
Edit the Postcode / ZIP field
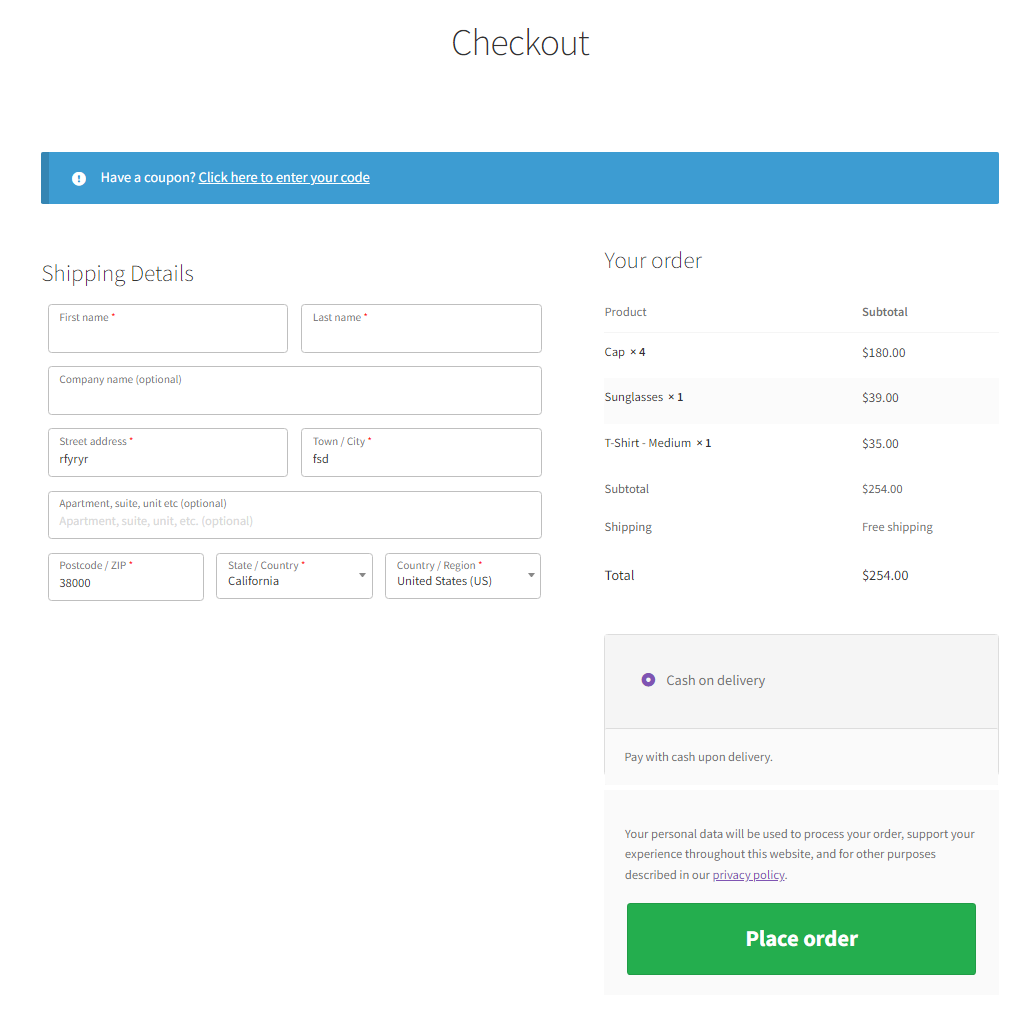pyautogui.click(x=125, y=576)
